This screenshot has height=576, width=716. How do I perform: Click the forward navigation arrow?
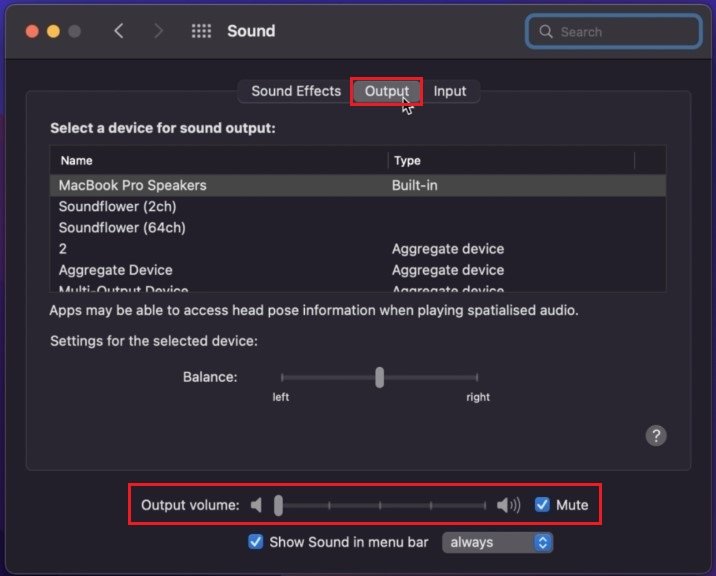(158, 31)
